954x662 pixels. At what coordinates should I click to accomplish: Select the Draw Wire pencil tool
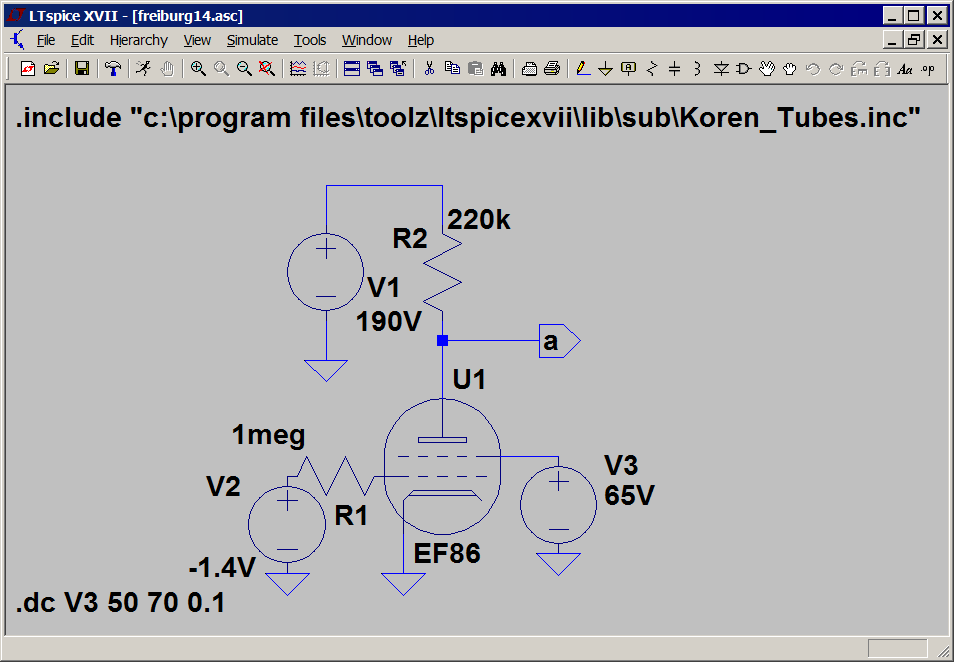(583, 69)
